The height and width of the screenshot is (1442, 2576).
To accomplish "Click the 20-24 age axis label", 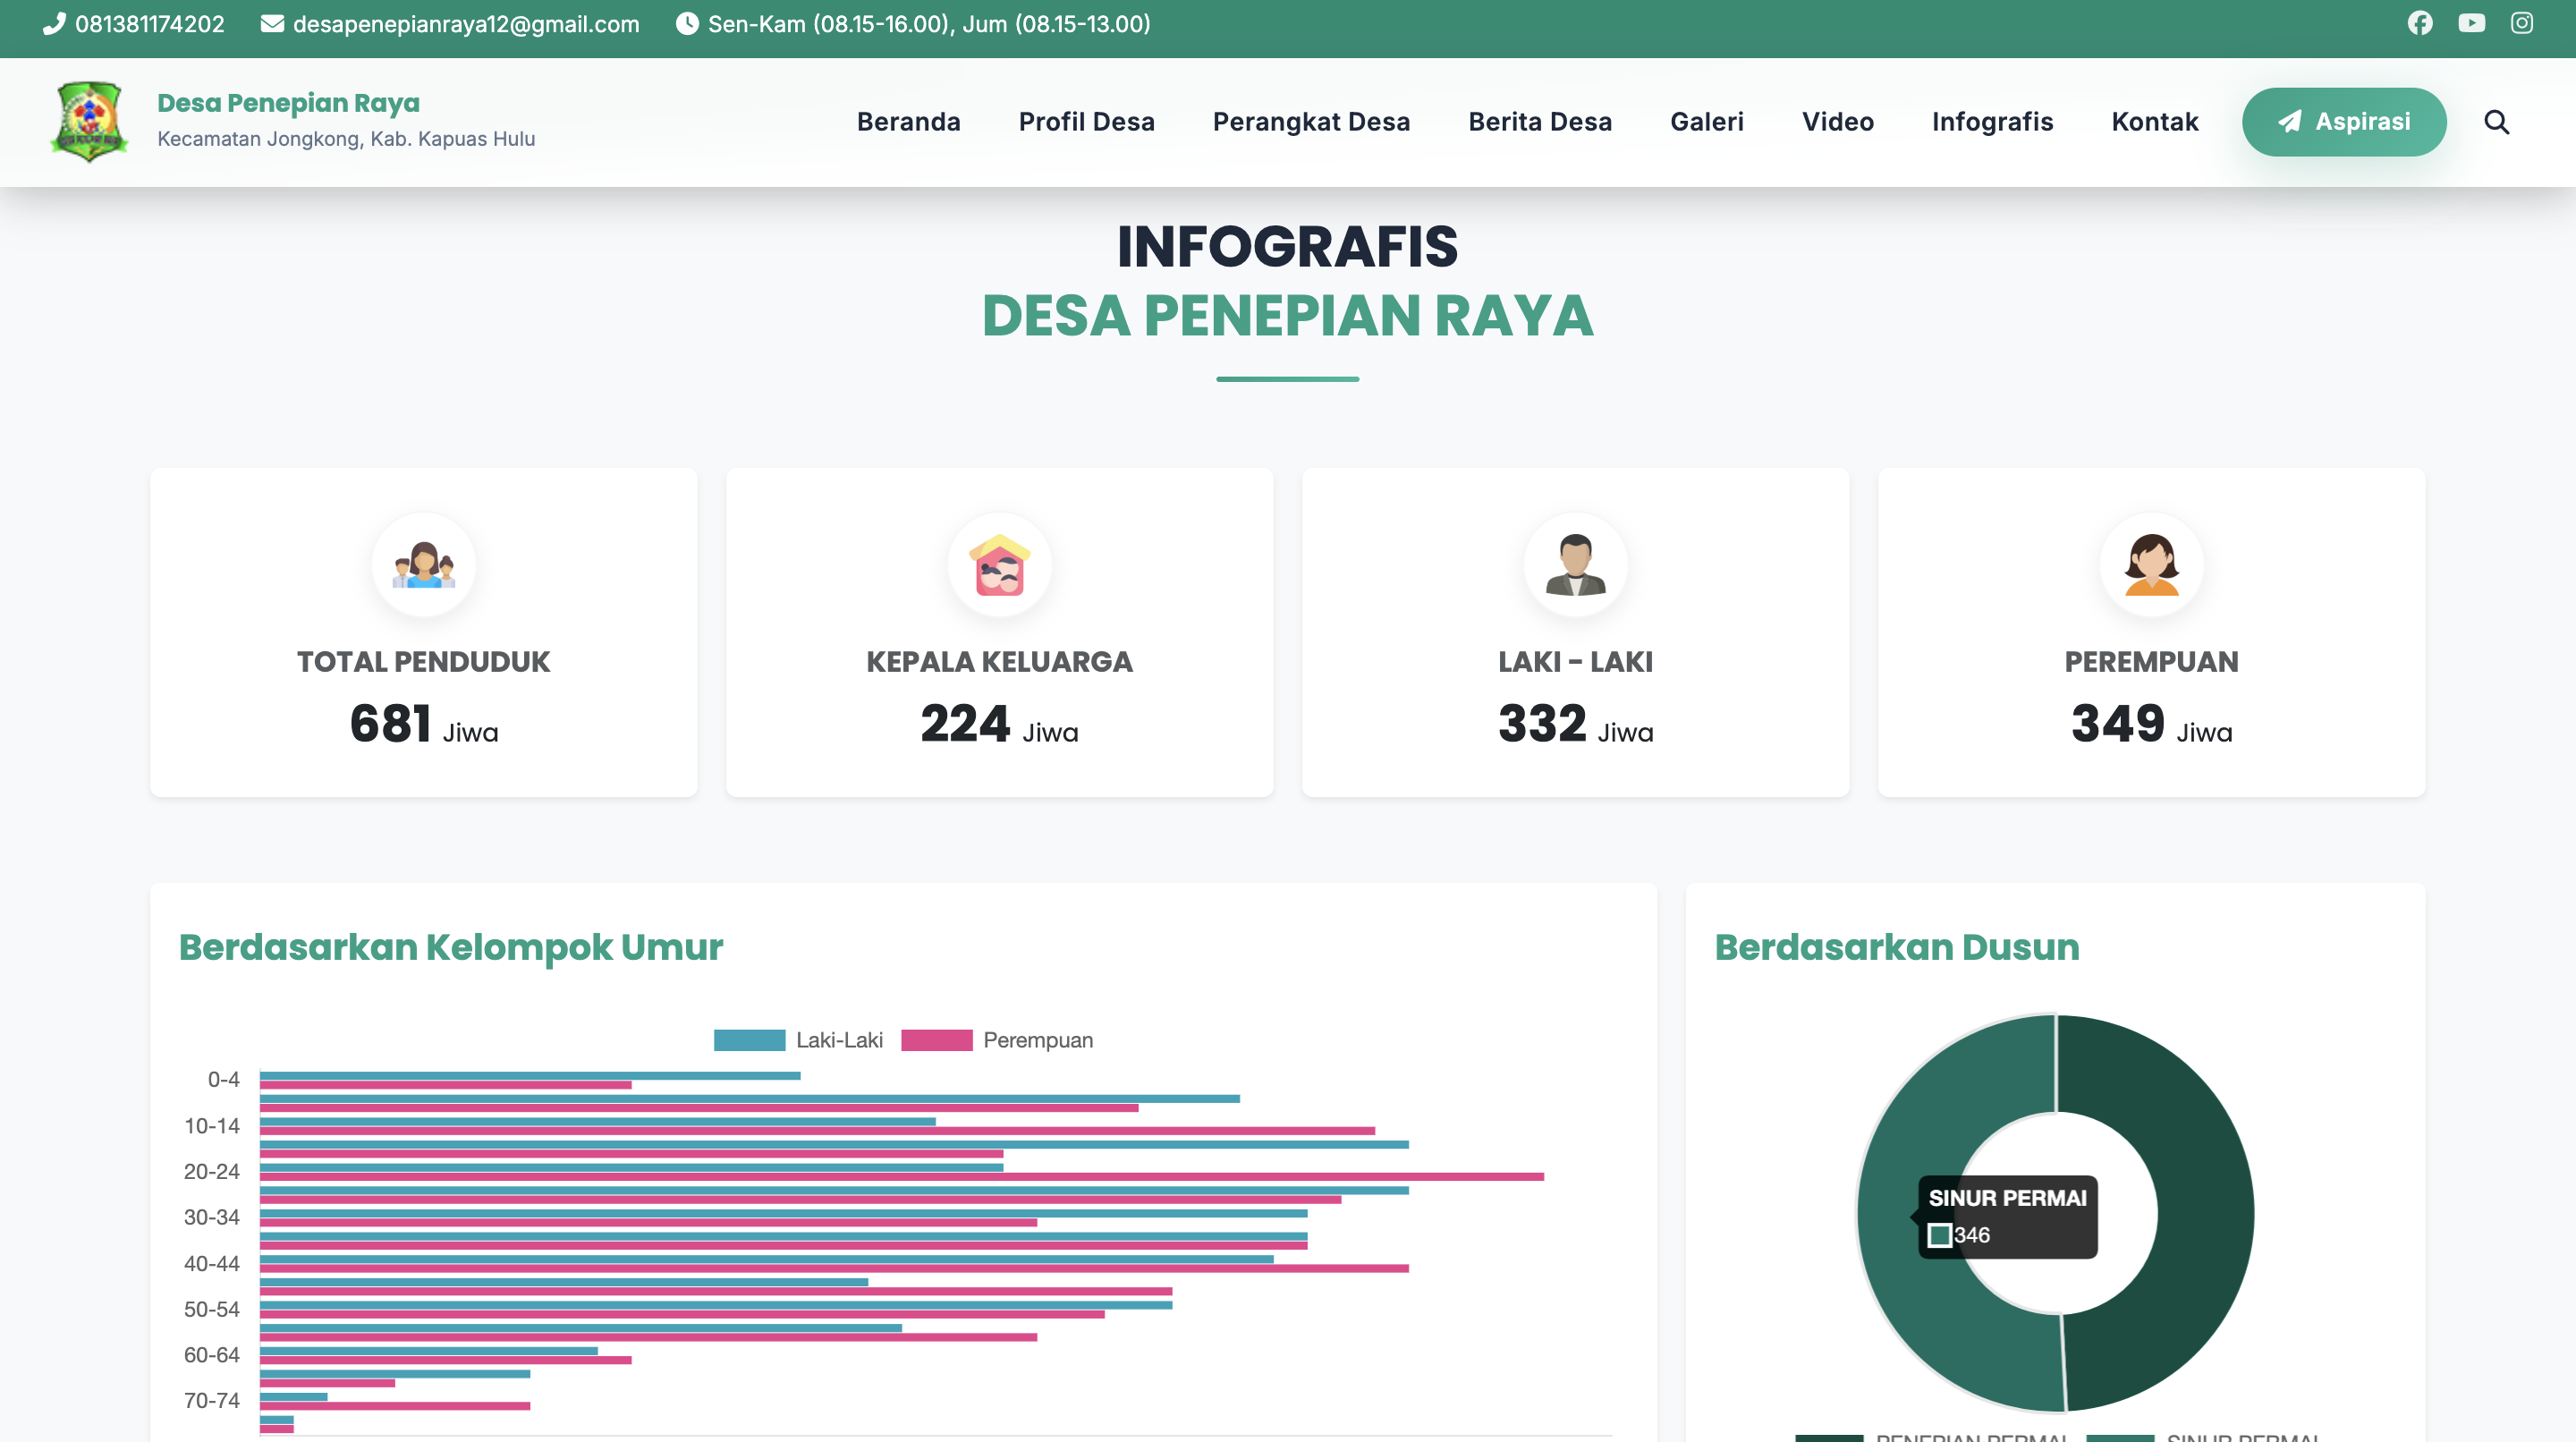I will pos(211,1171).
